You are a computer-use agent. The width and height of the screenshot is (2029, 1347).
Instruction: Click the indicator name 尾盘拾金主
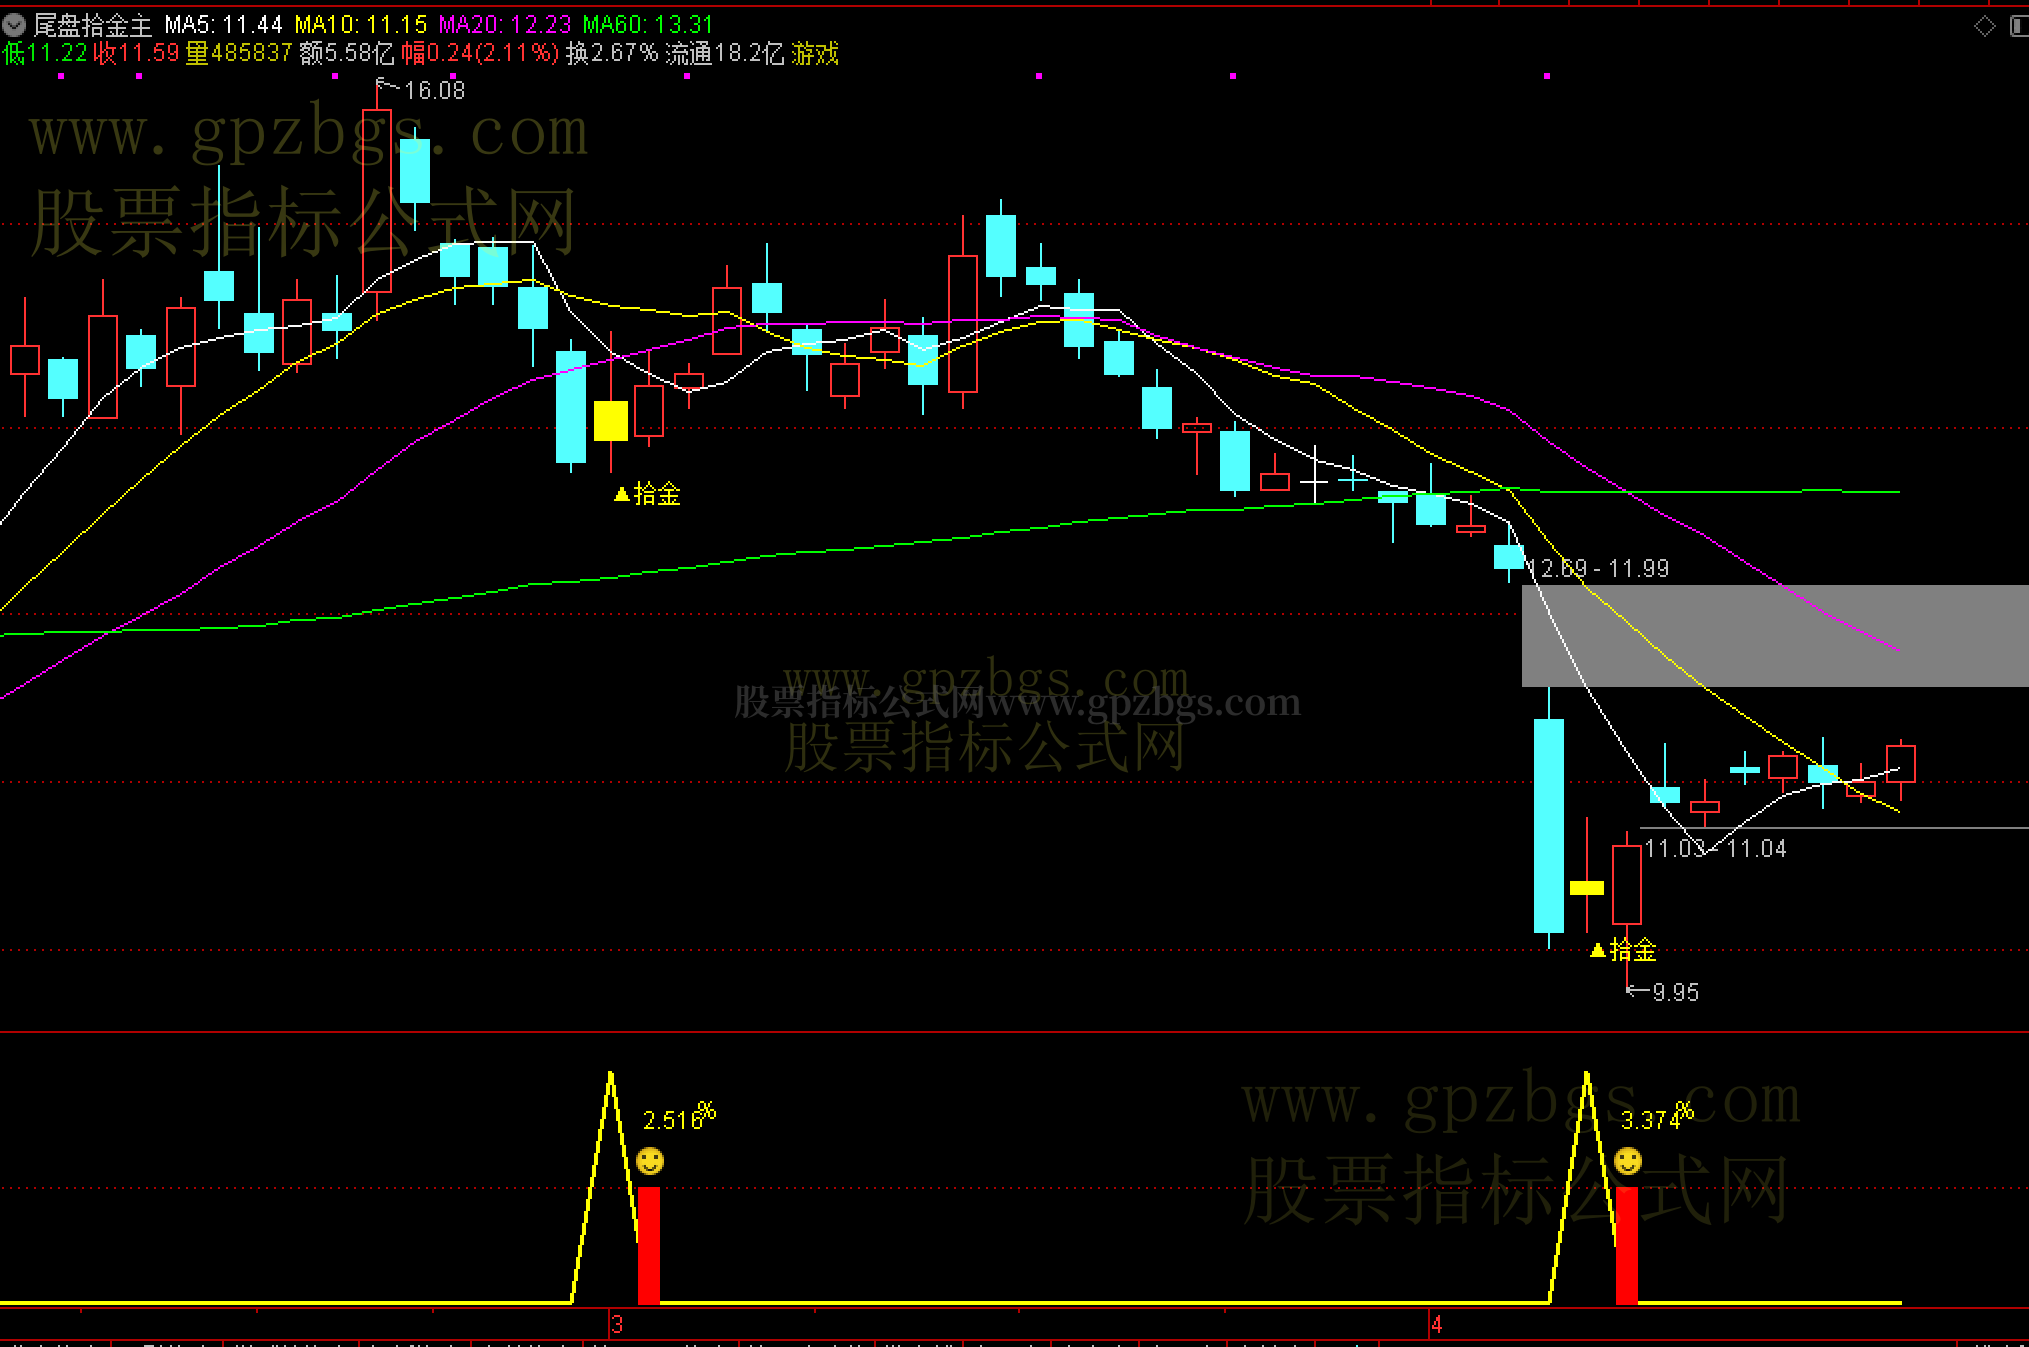click(x=93, y=24)
